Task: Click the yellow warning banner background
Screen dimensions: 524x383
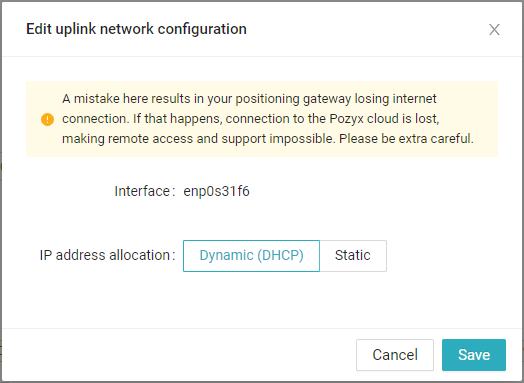Action: tap(262, 119)
